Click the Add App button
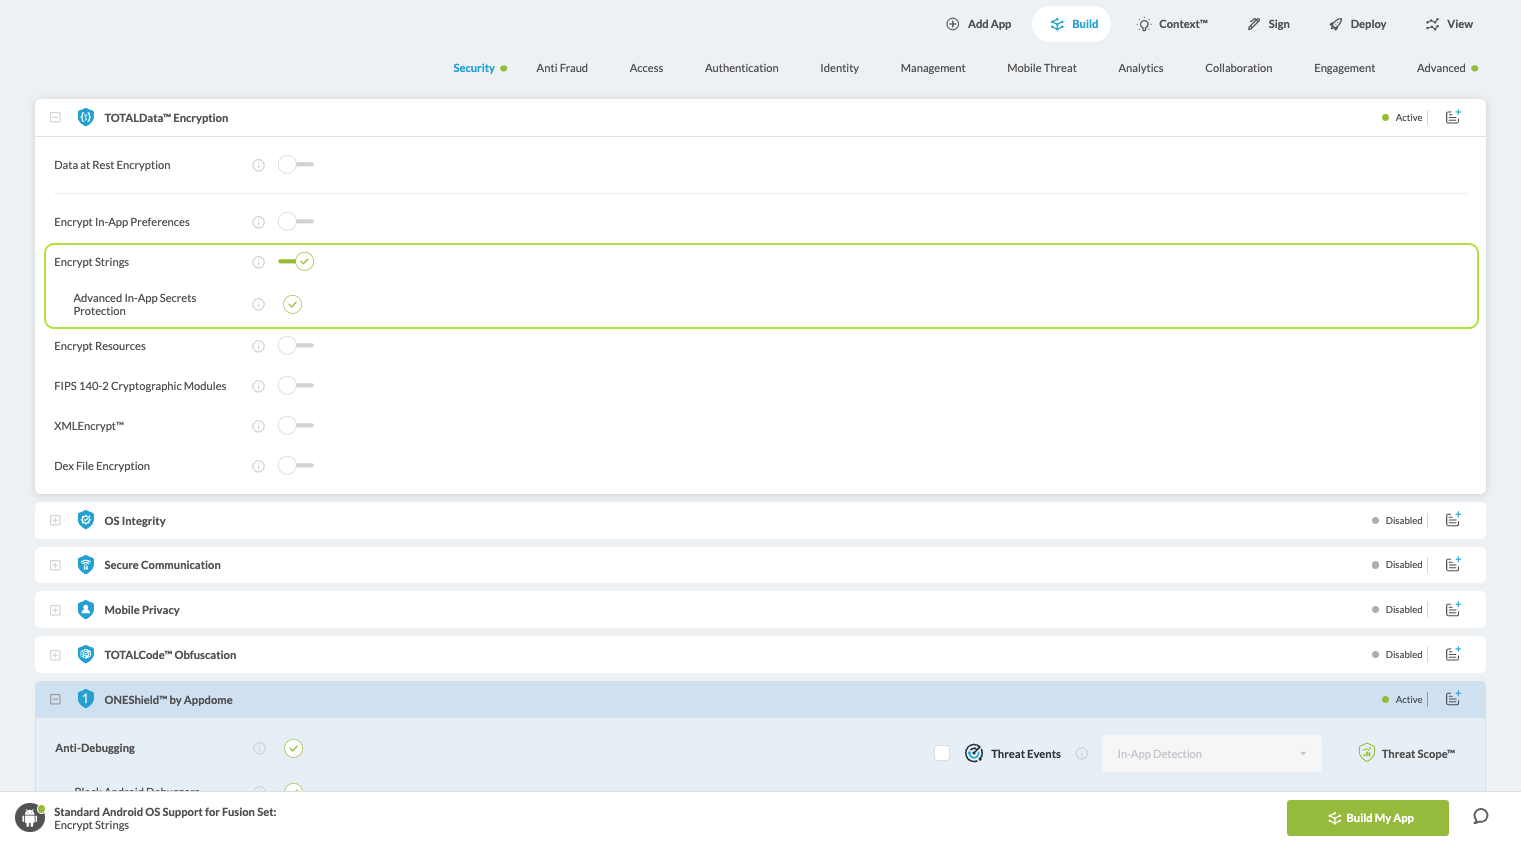 click(978, 24)
